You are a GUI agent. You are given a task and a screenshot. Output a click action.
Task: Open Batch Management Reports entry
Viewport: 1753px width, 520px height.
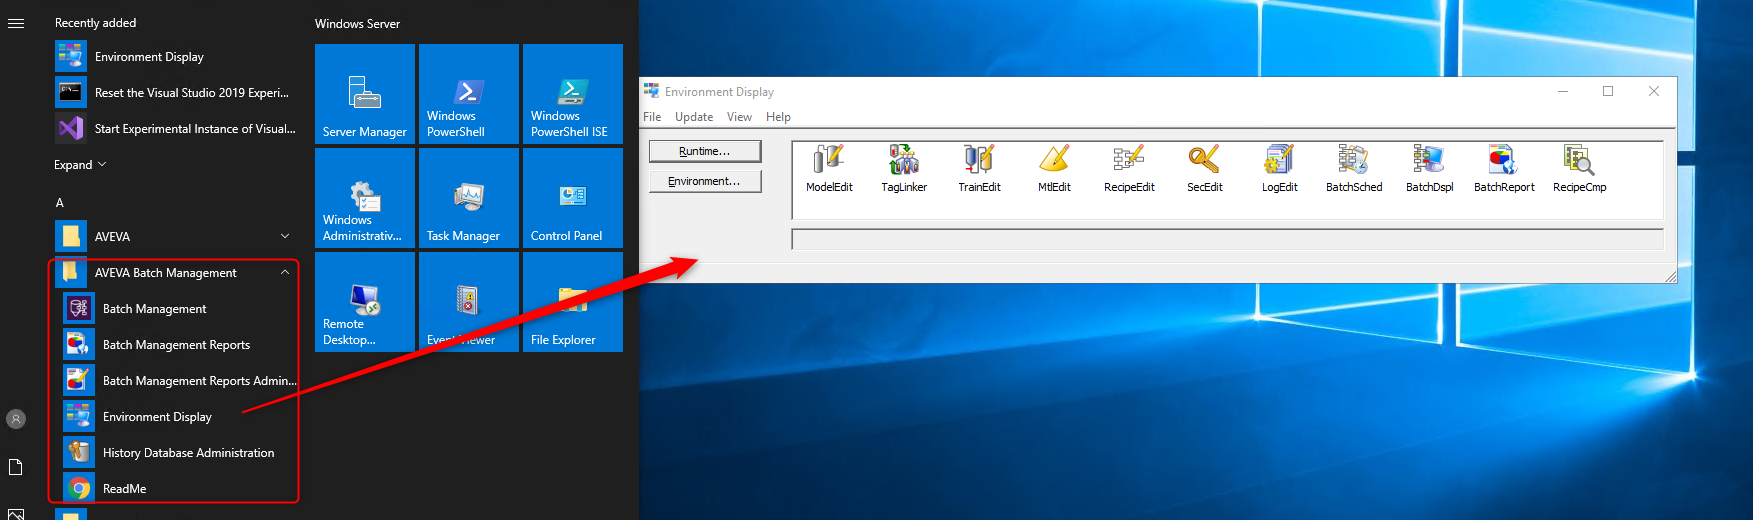pyautogui.click(x=176, y=345)
